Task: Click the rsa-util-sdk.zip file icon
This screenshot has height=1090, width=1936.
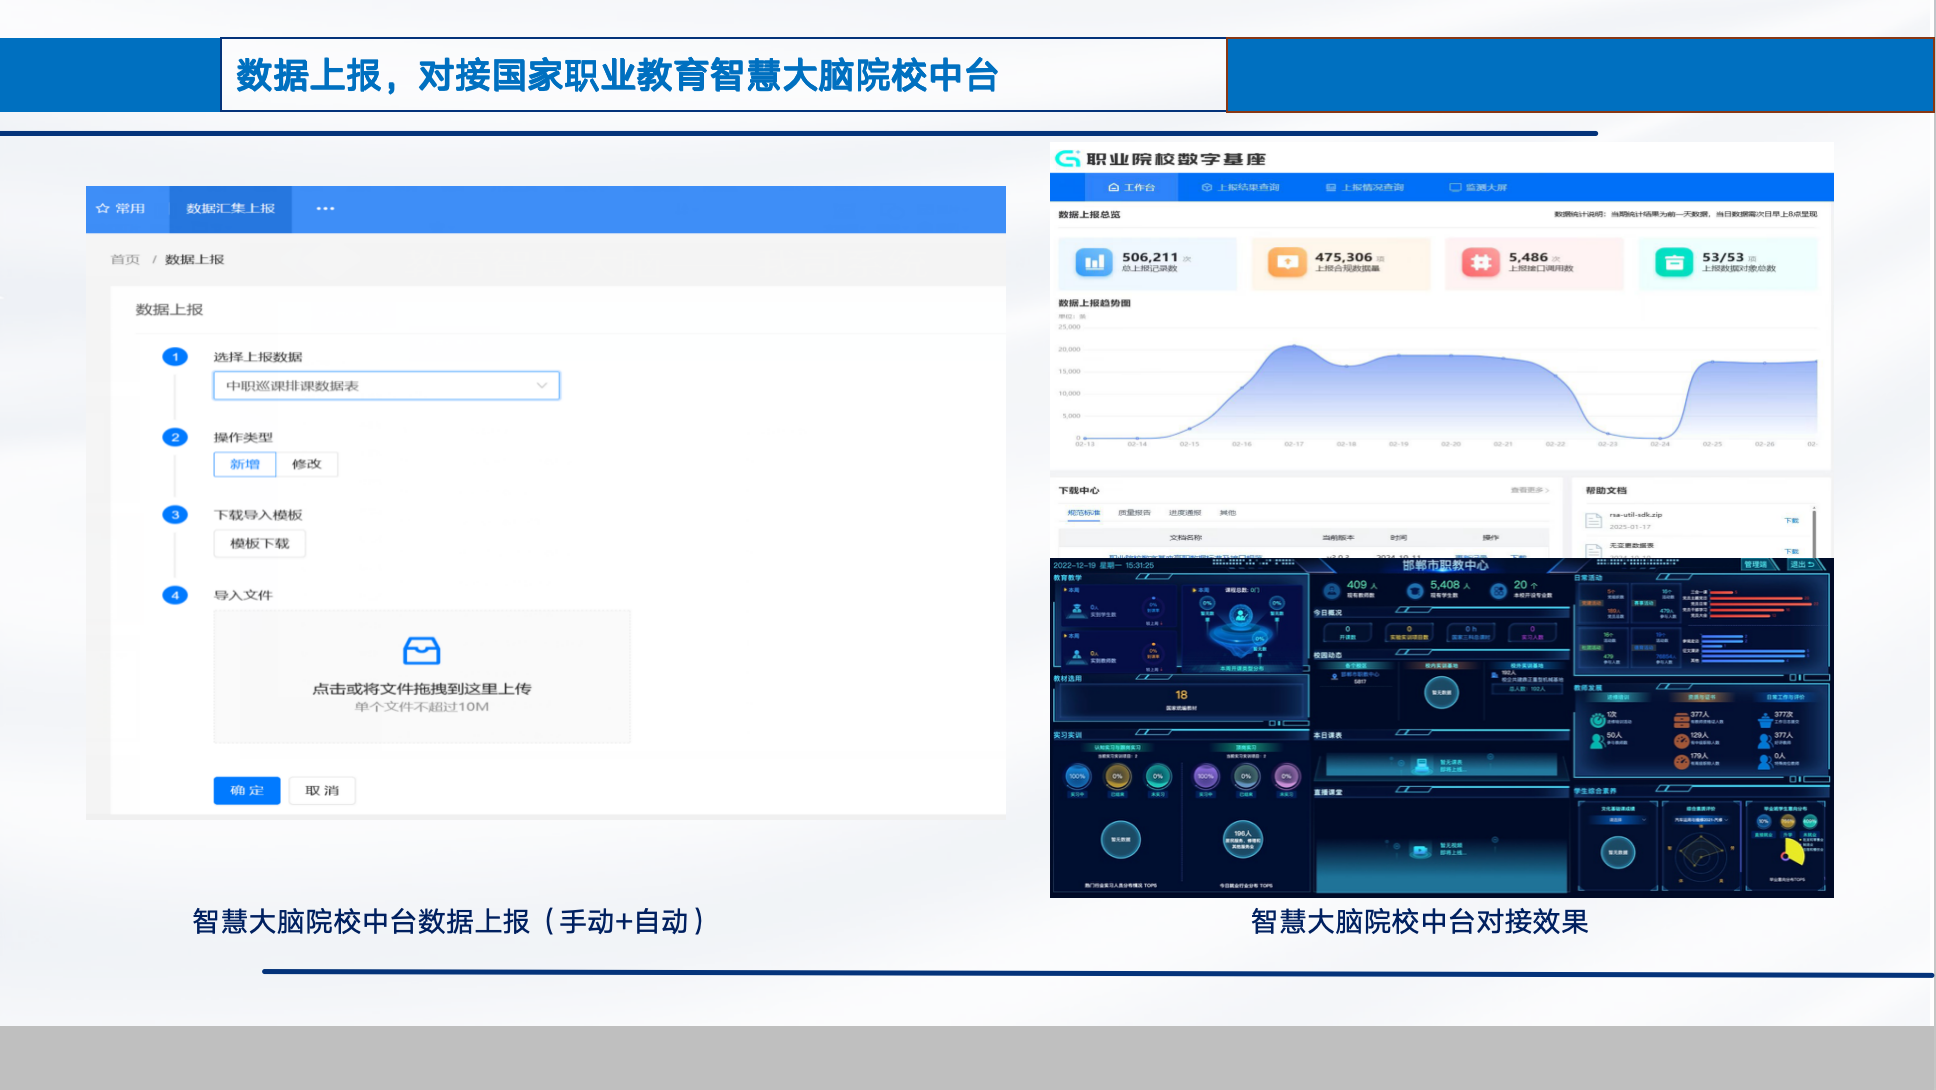Action: (x=1594, y=520)
